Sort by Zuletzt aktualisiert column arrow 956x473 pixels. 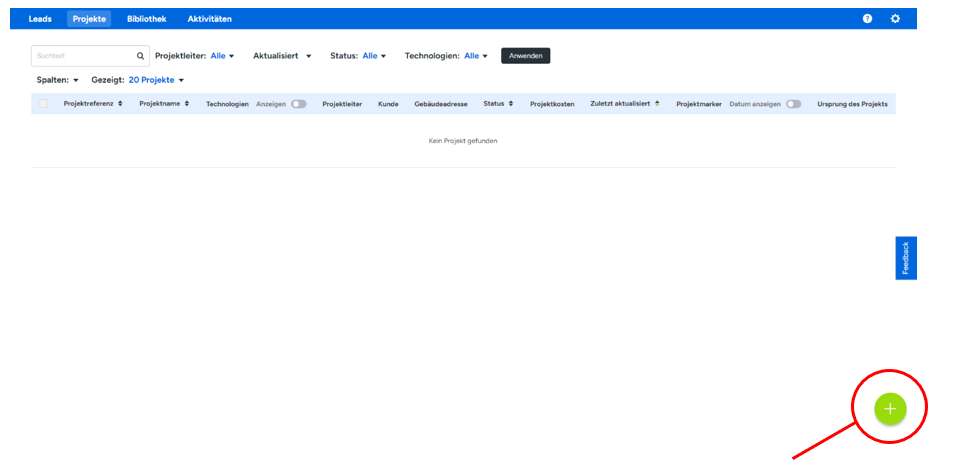pos(657,103)
